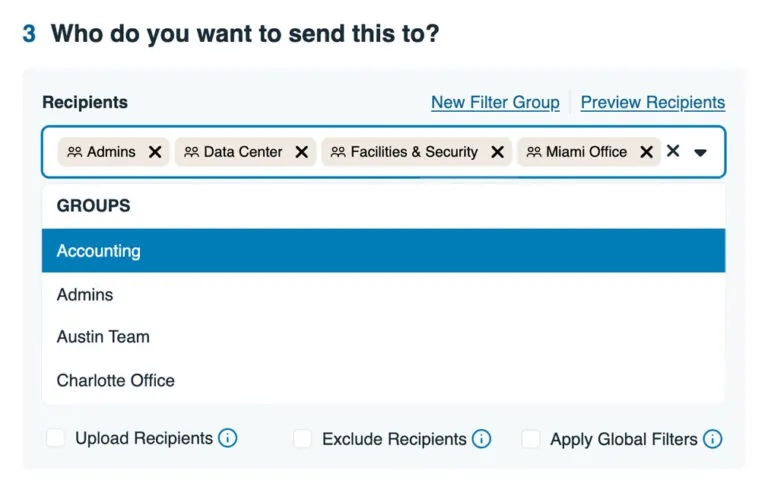Choose Admins in the groups list
Screen dimensions: 768x487
tap(85, 295)
